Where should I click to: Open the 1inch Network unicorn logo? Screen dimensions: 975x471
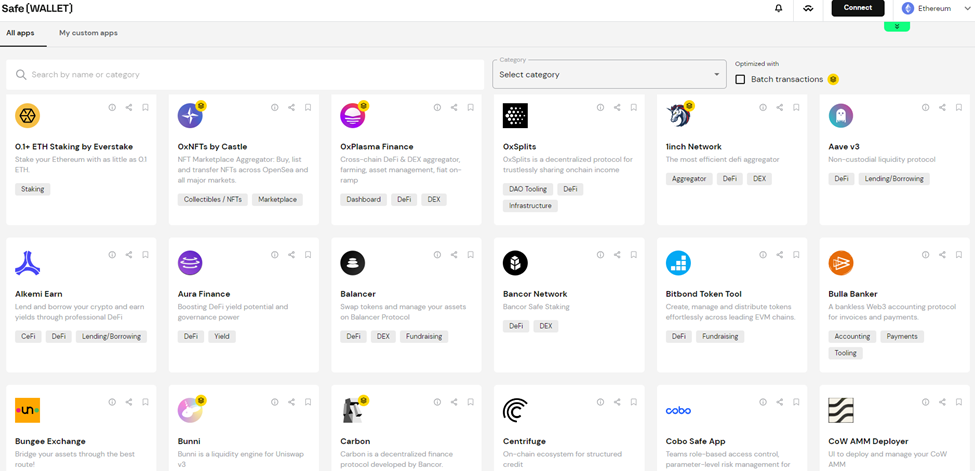(678, 116)
